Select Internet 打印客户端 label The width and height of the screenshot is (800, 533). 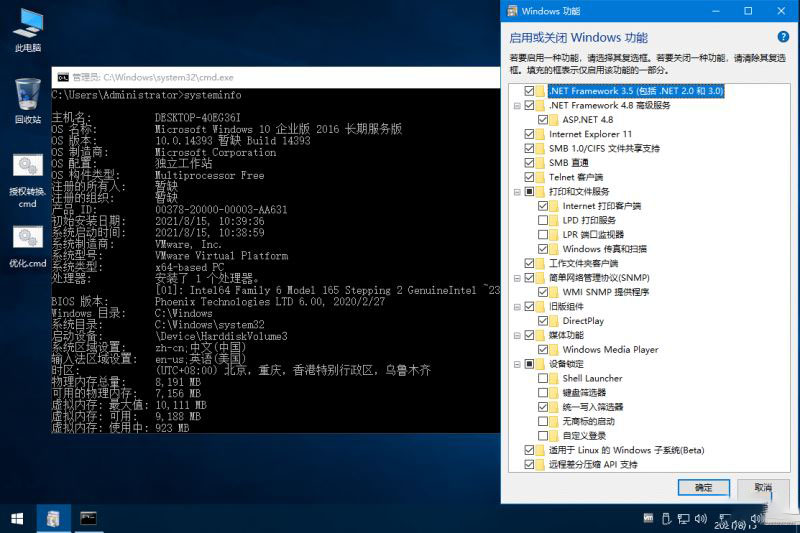602,206
